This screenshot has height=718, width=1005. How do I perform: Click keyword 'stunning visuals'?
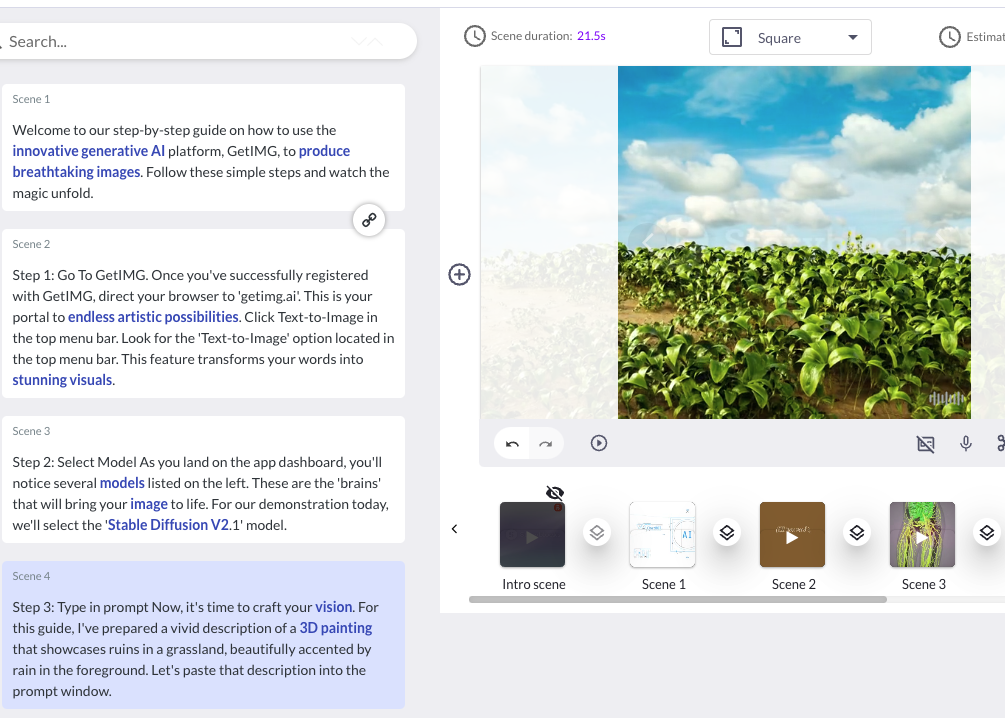coord(62,380)
